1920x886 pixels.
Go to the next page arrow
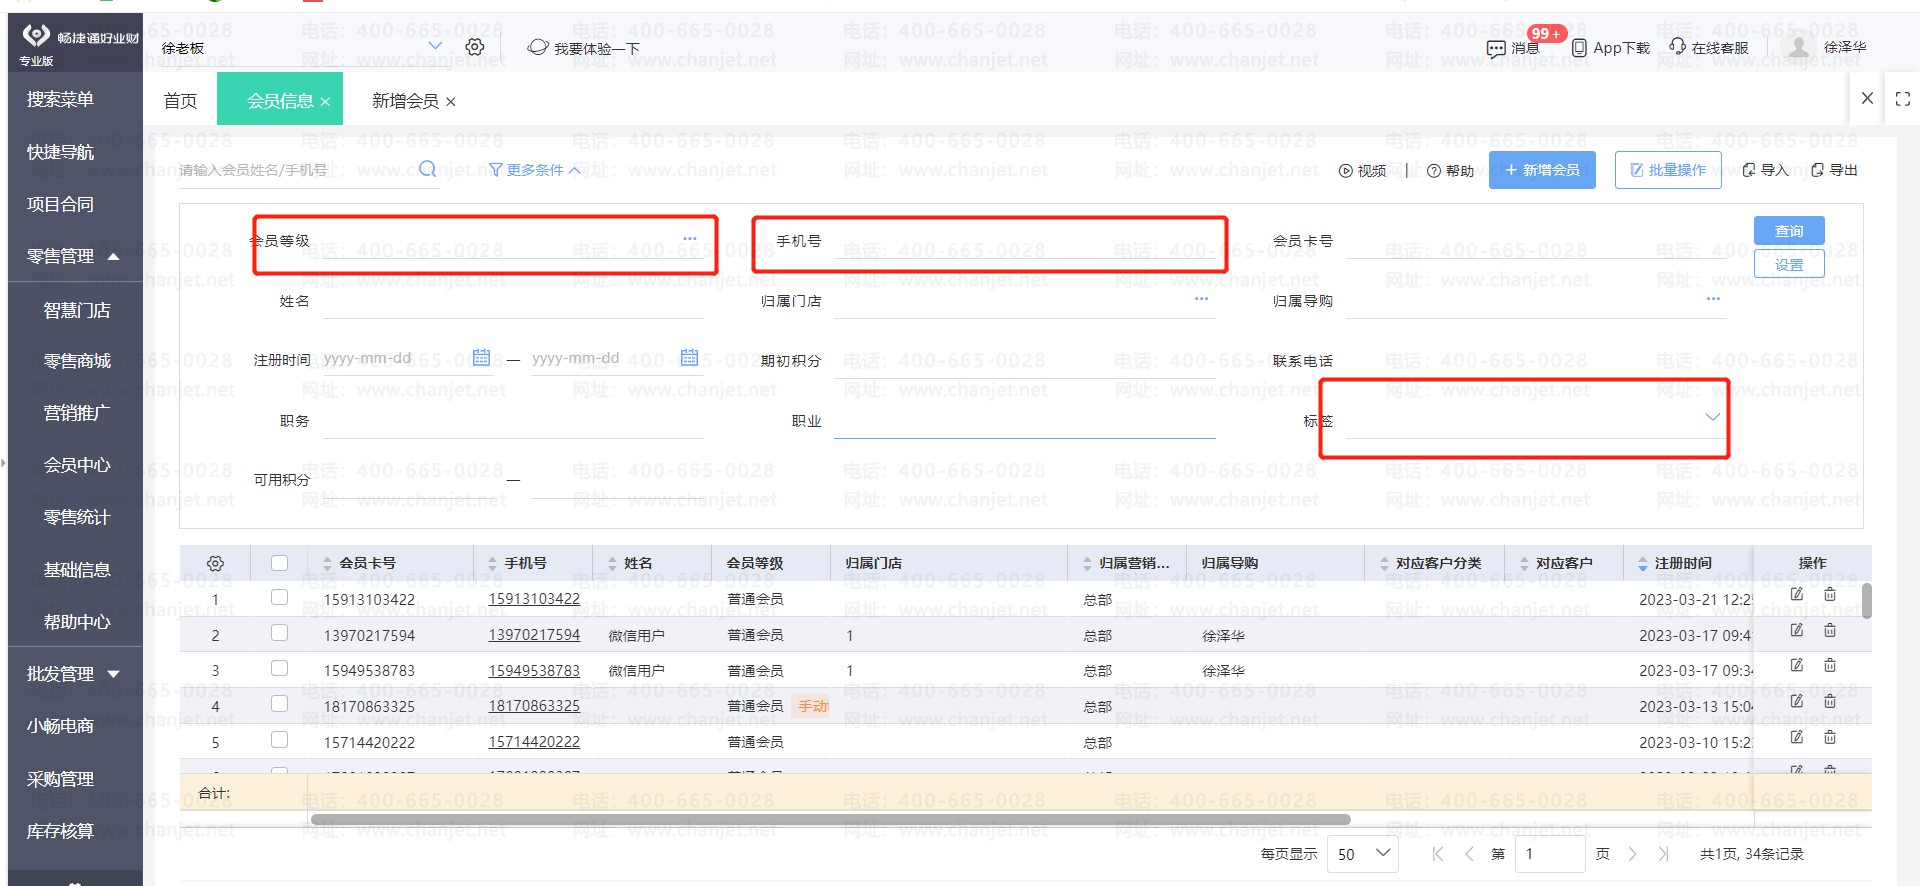click(1632, 854)
